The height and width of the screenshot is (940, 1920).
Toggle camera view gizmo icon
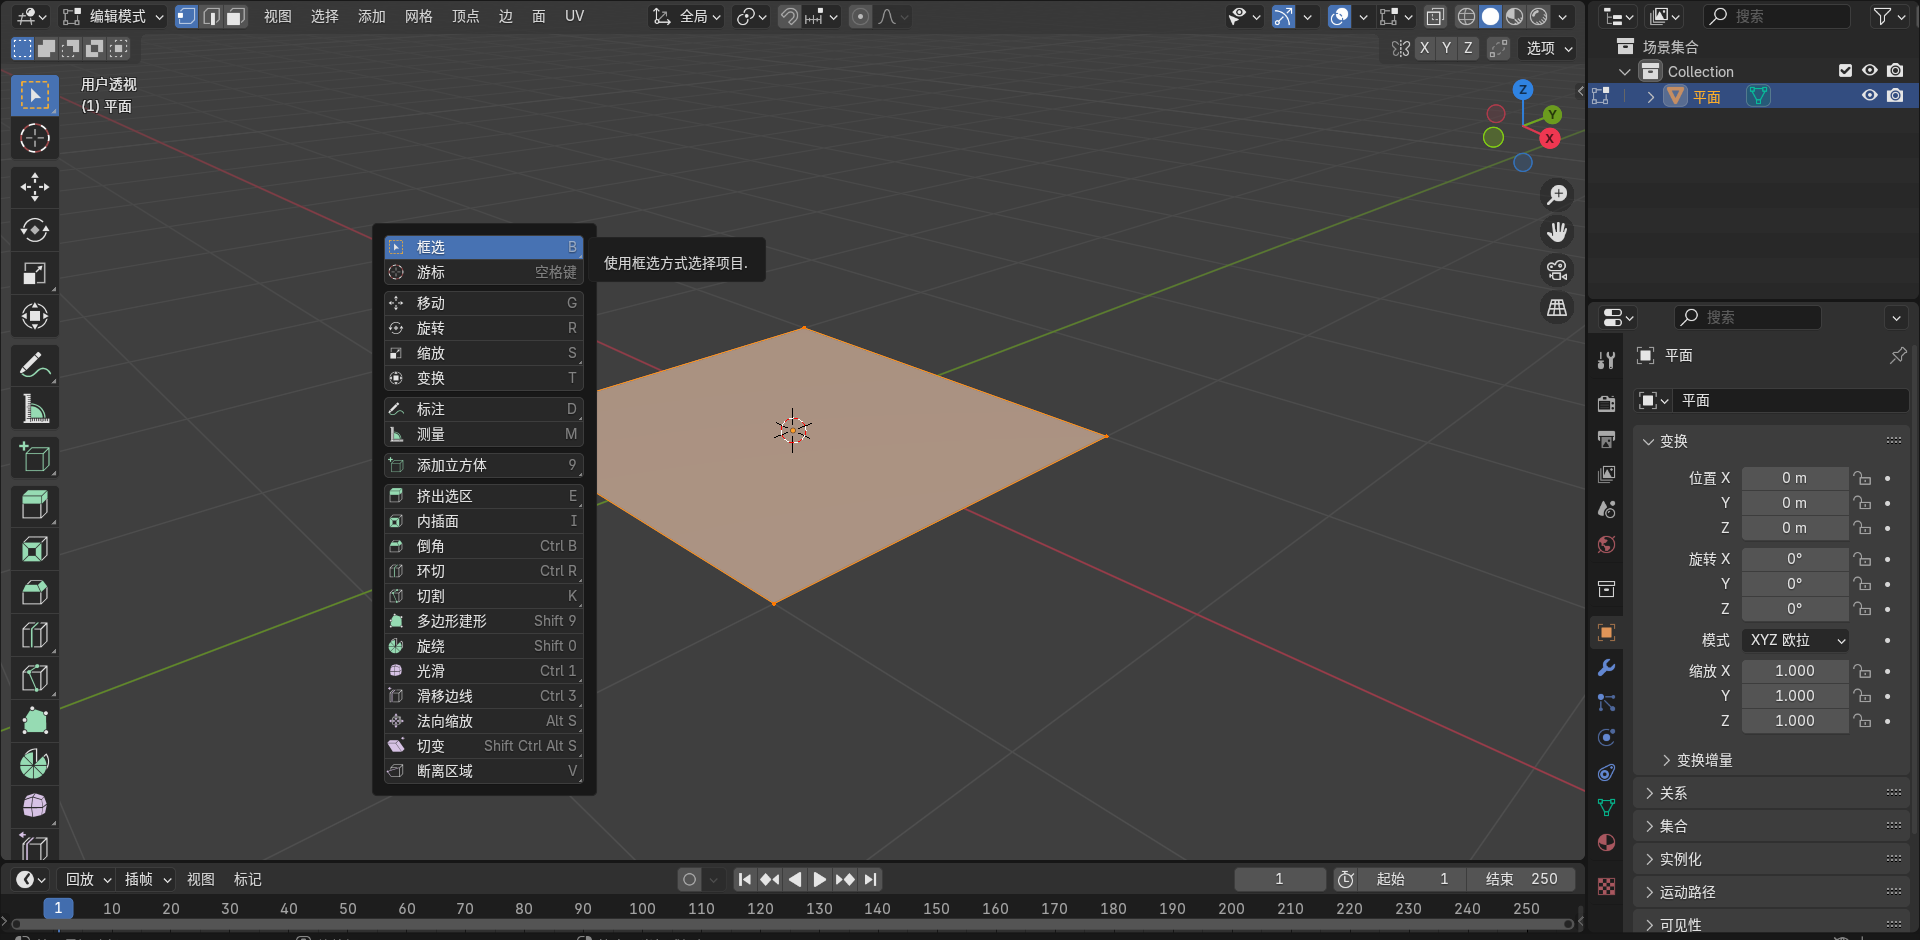click(x=1557, y=270)
